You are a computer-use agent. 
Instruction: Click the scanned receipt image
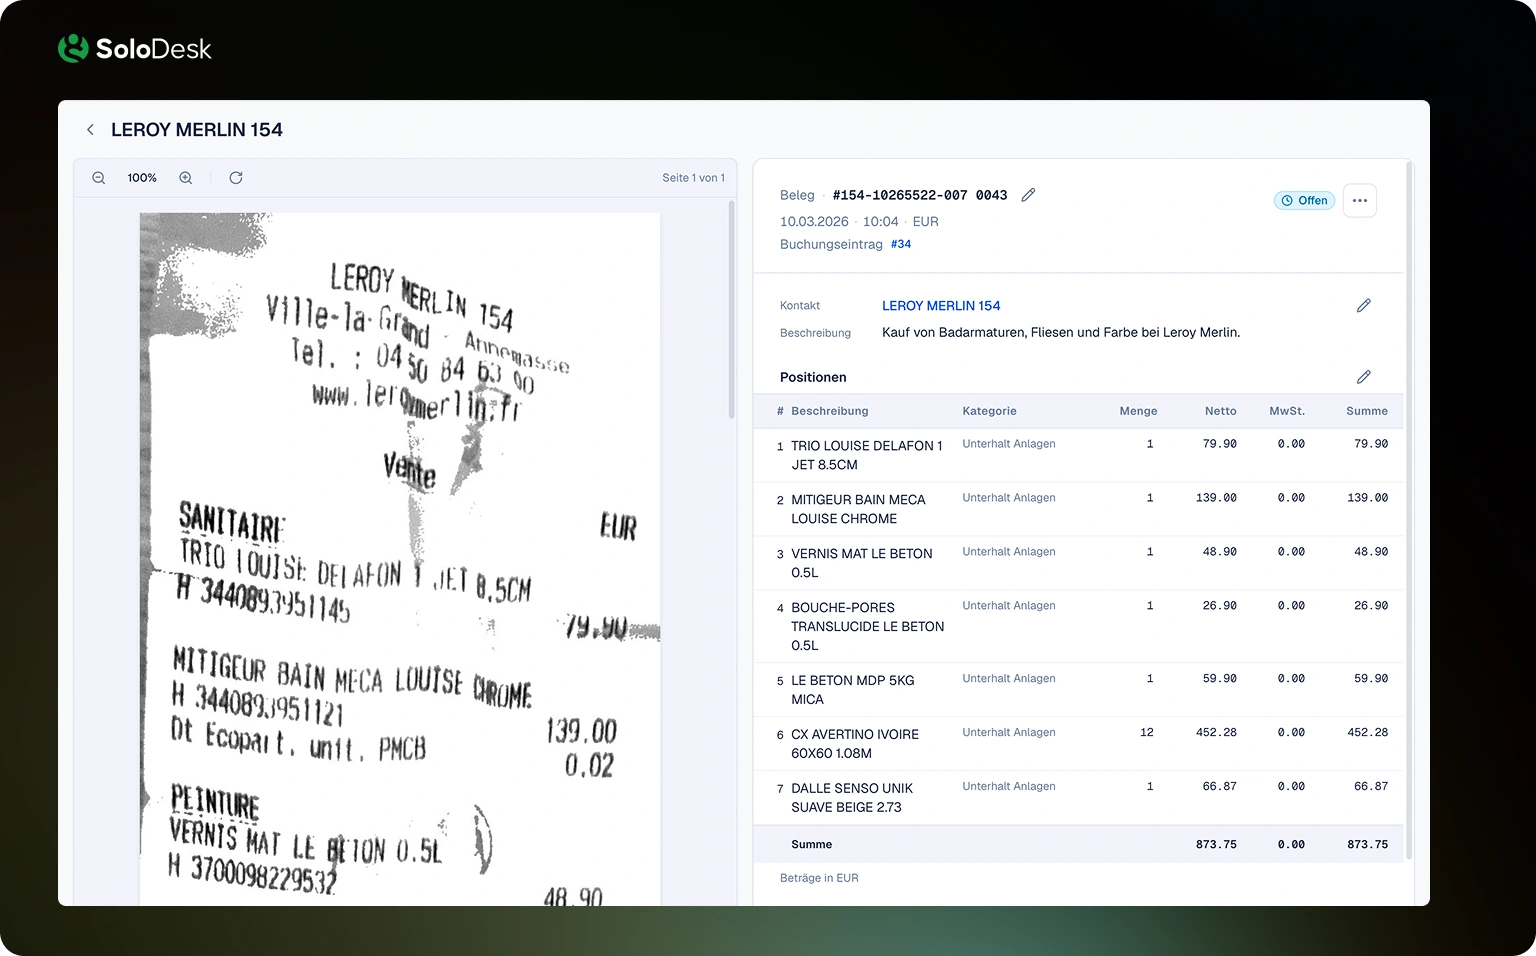(x=400, y=559)
